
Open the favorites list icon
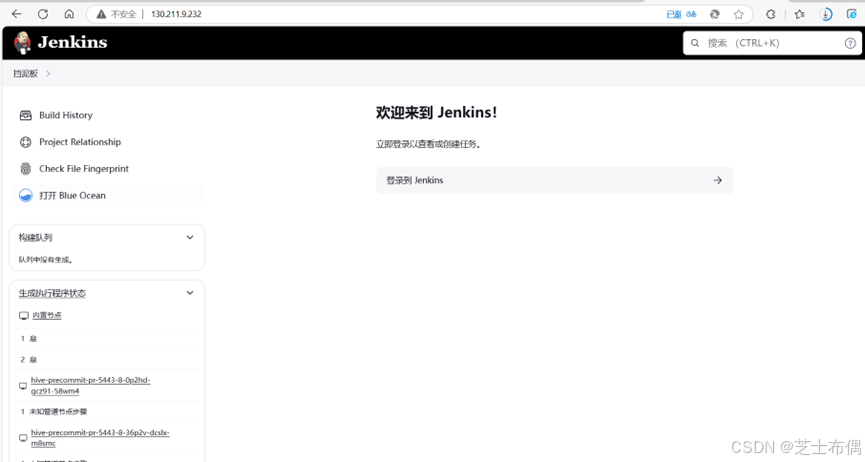(x=799, y=14)
